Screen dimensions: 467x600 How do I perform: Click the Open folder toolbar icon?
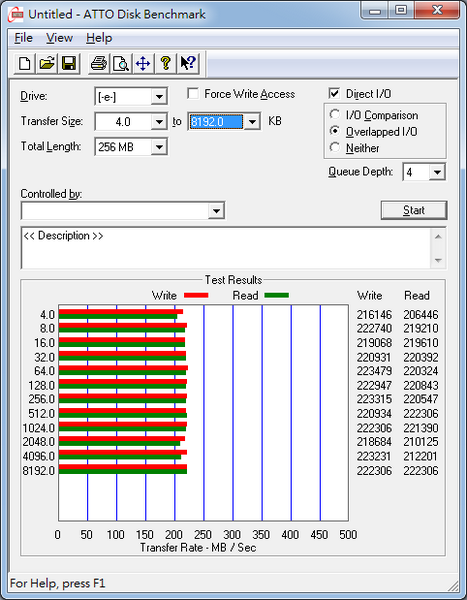point(47,63)
